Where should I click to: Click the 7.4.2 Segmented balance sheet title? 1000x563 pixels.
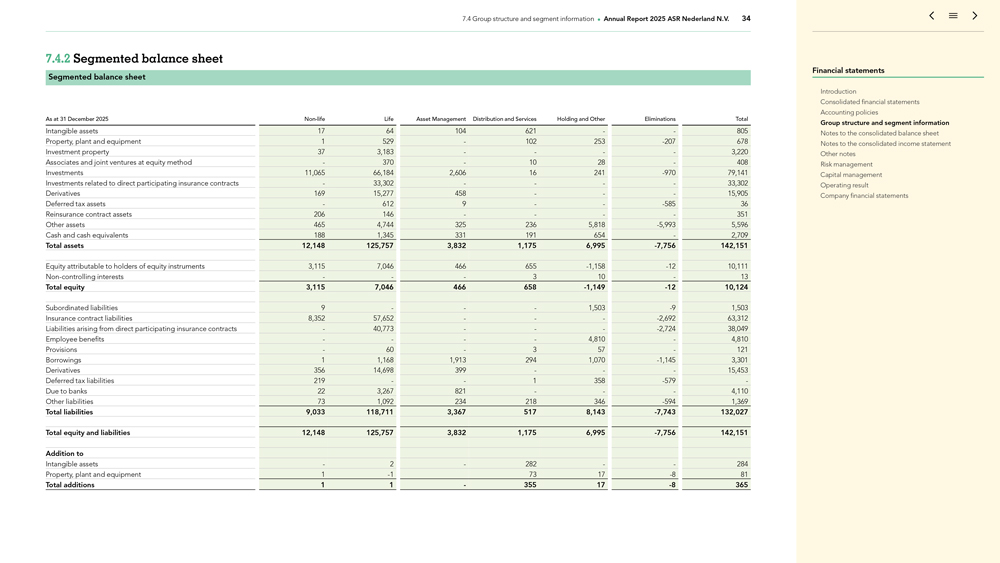[x=134, y=59]
